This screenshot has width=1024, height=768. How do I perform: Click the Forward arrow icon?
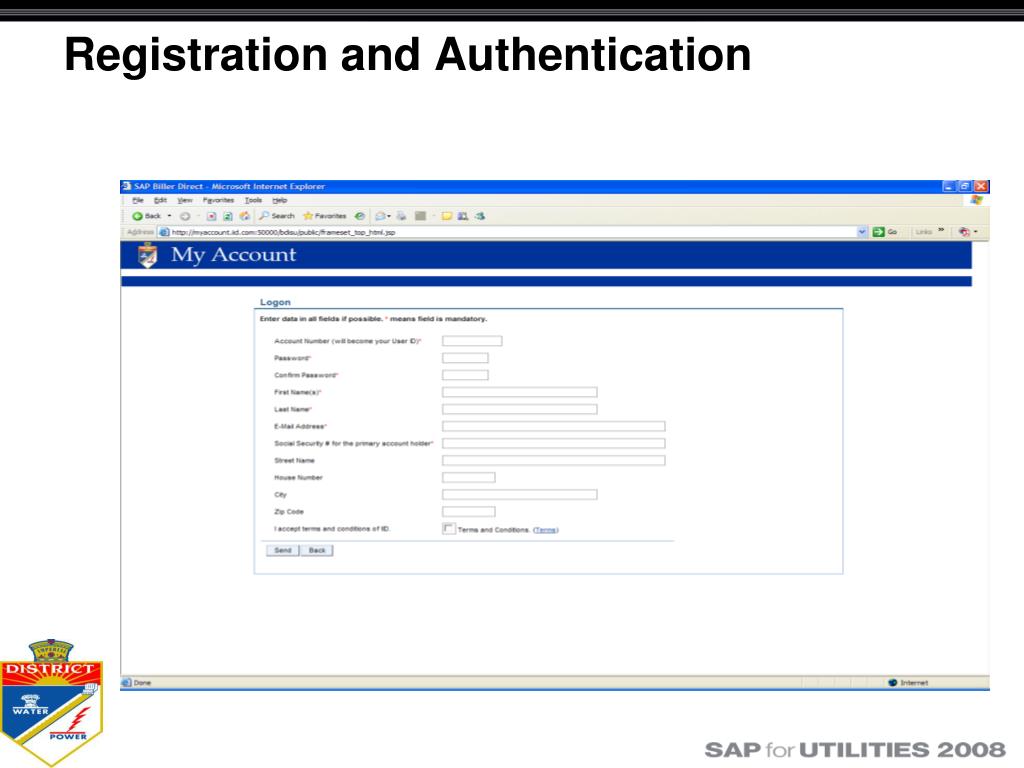point(185,216)
